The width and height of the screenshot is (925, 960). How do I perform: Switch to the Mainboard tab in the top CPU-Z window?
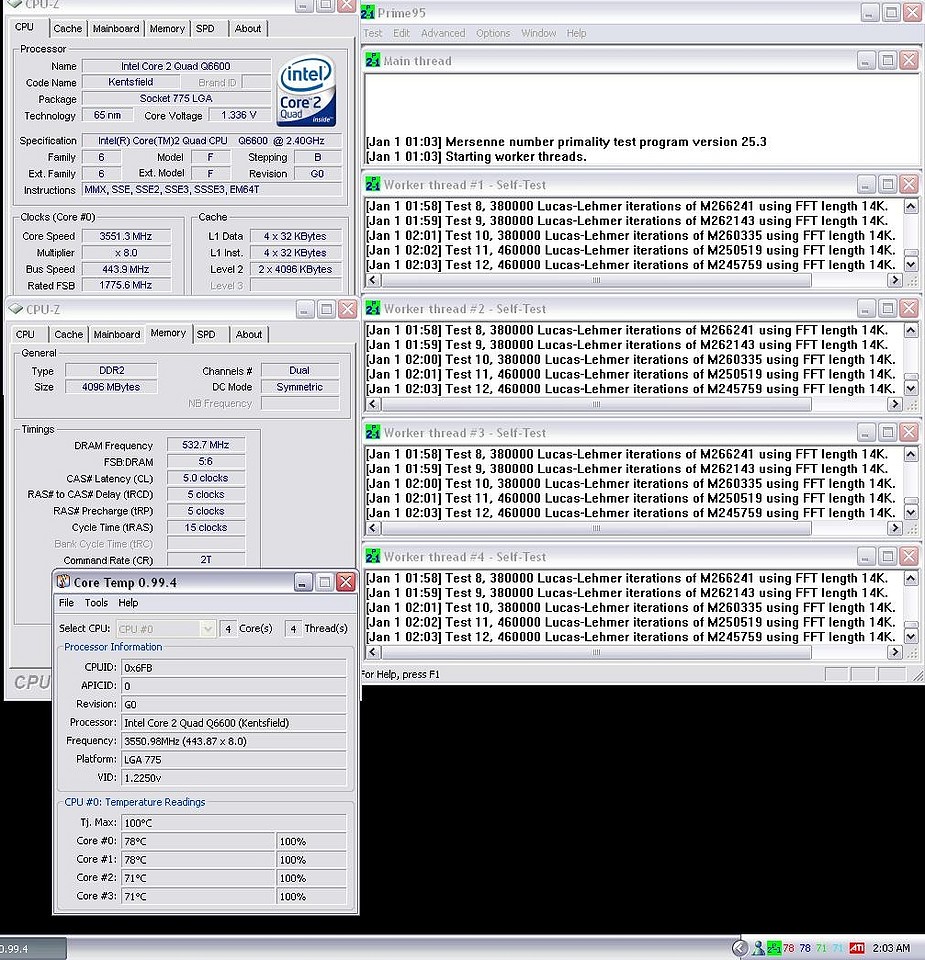tap(116, 28)
